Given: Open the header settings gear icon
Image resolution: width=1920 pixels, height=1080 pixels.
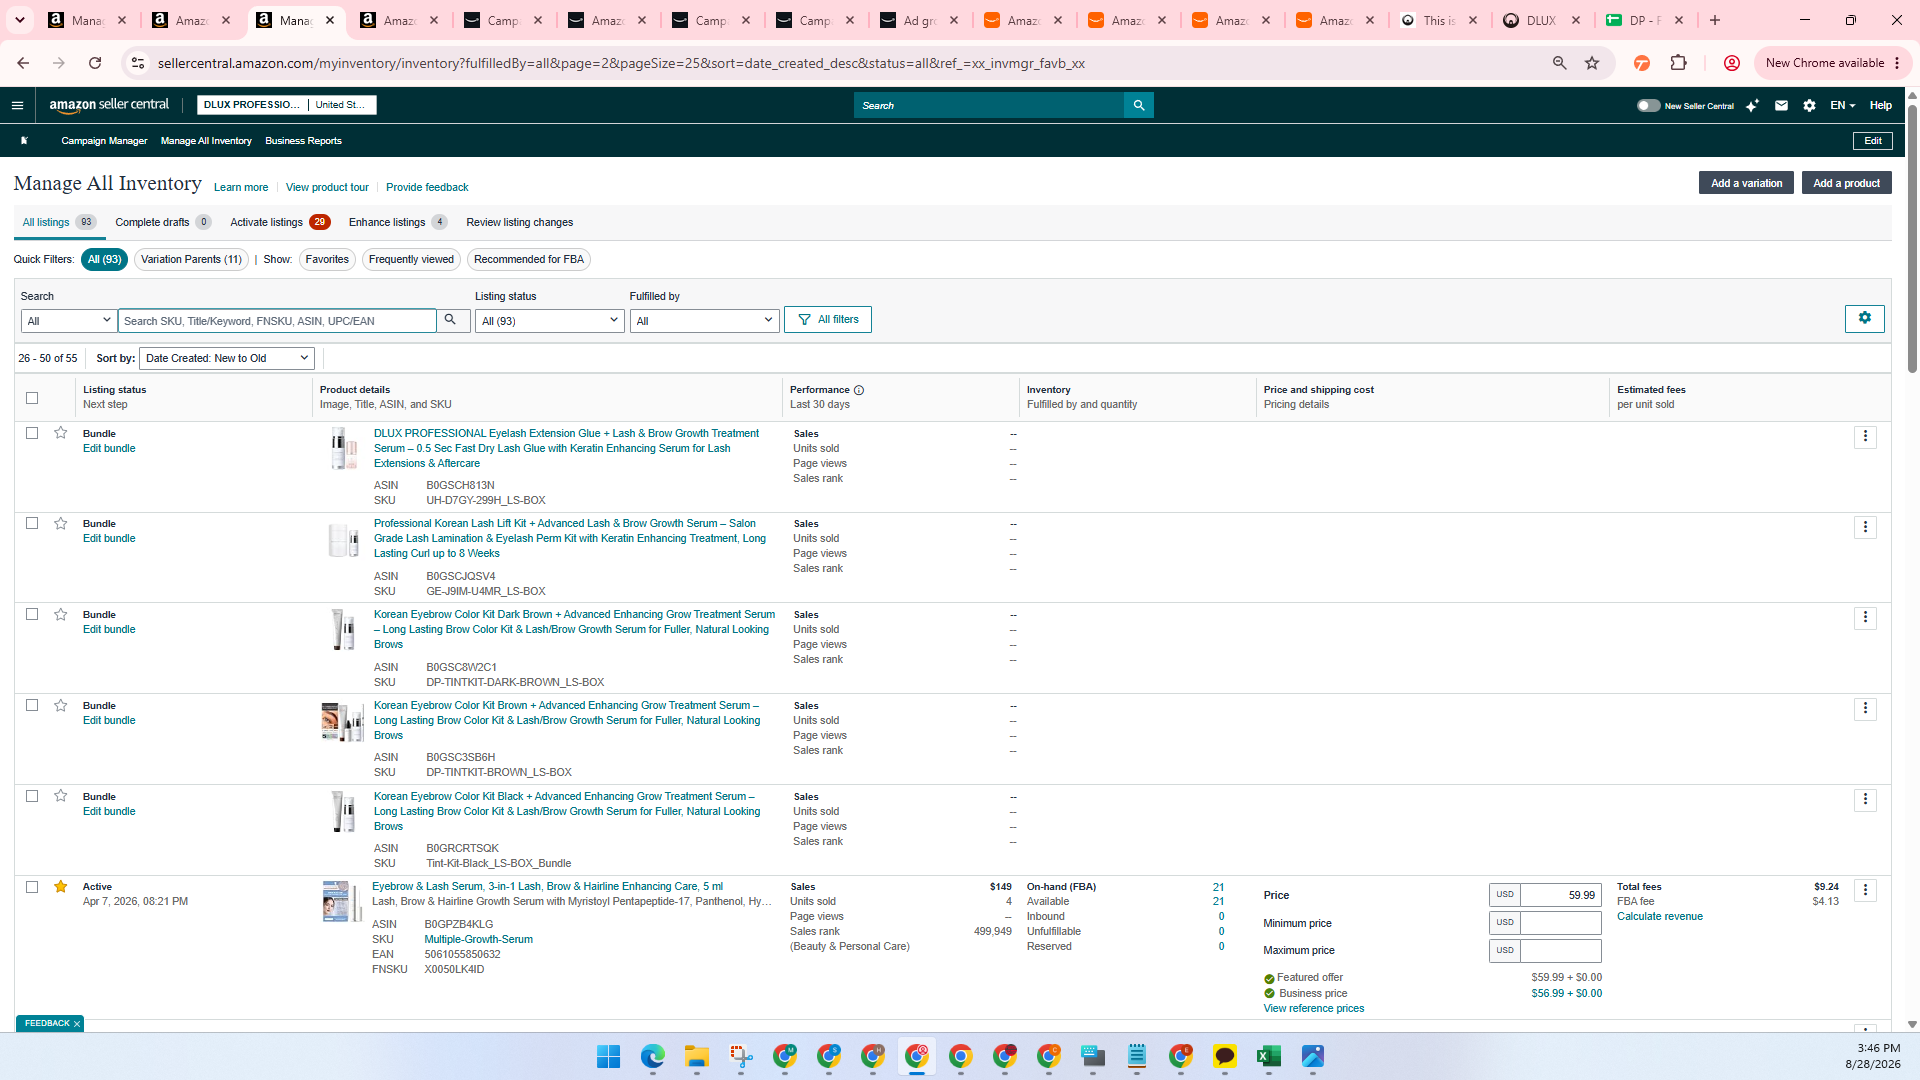Looking at the screenshot, I should [1809, 105].
